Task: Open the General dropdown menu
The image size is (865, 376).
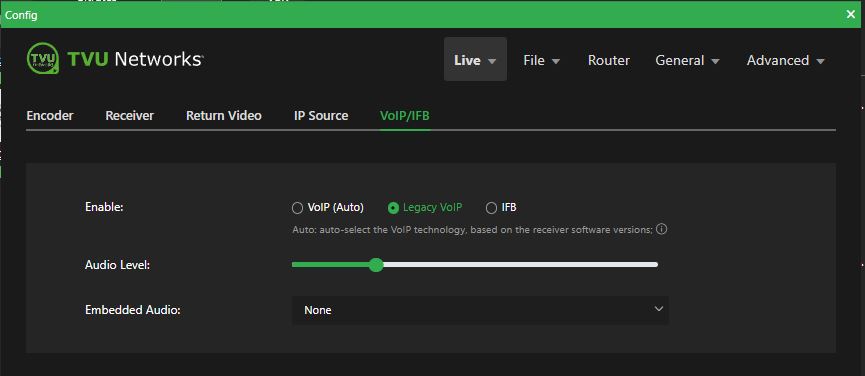Action: pos(687,60)
